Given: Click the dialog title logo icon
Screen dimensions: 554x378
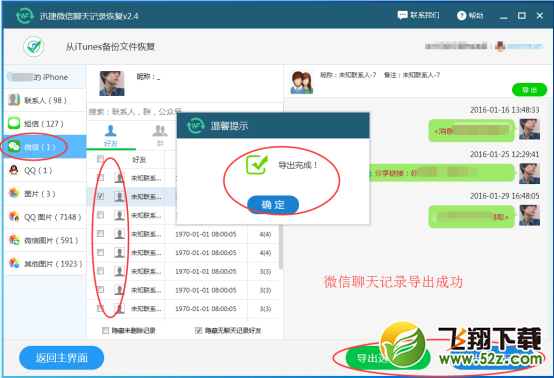Looking at the screenshot, I should click(x=195, y=125).
